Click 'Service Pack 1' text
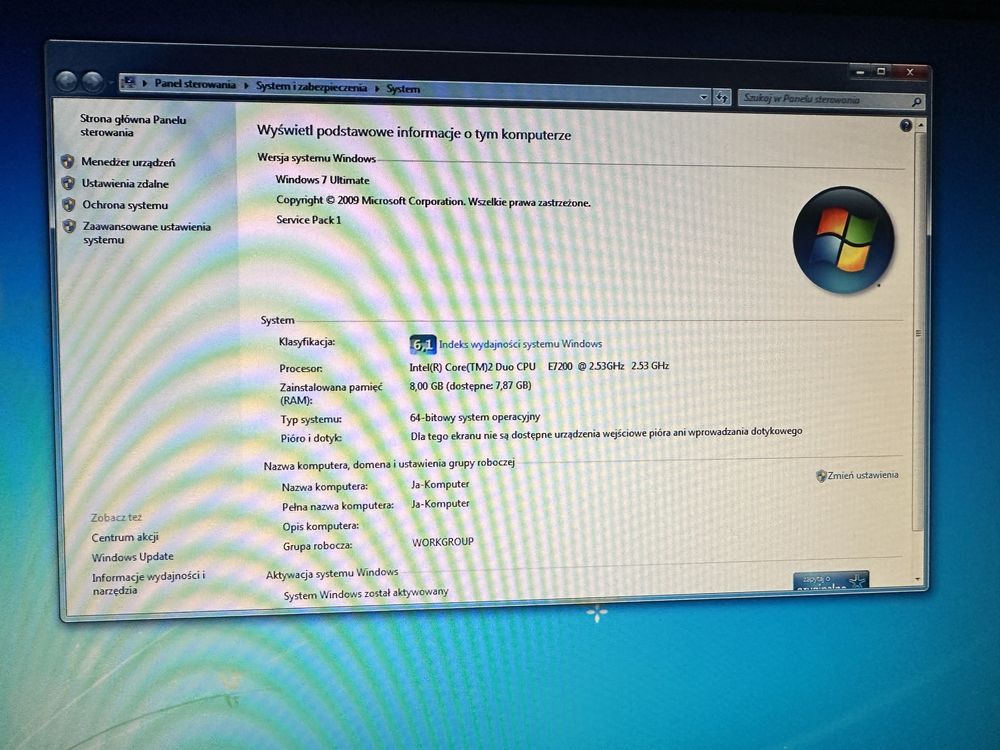 pyautogui.click(x=309, y=219)
